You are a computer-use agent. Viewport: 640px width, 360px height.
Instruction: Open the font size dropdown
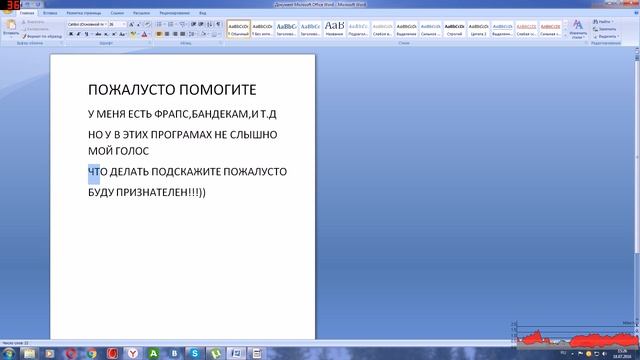tap(124, 24)
